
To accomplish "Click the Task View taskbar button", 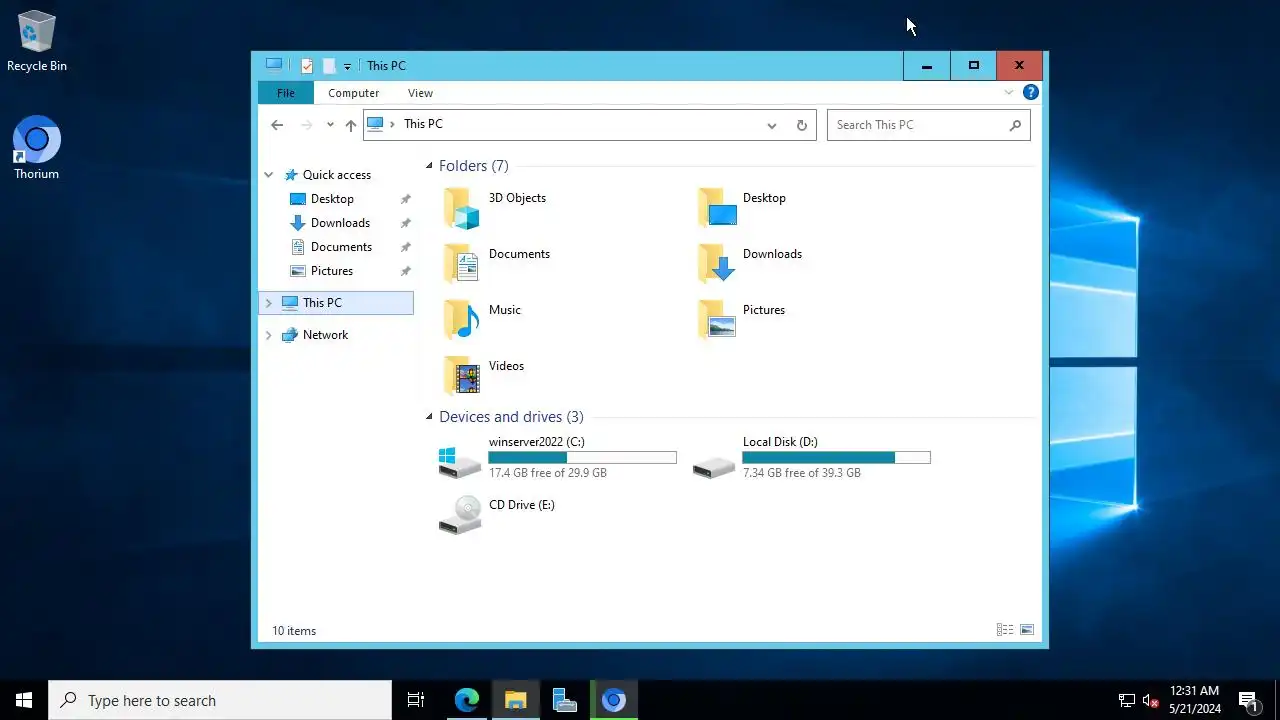I will [x=416, y=700].
